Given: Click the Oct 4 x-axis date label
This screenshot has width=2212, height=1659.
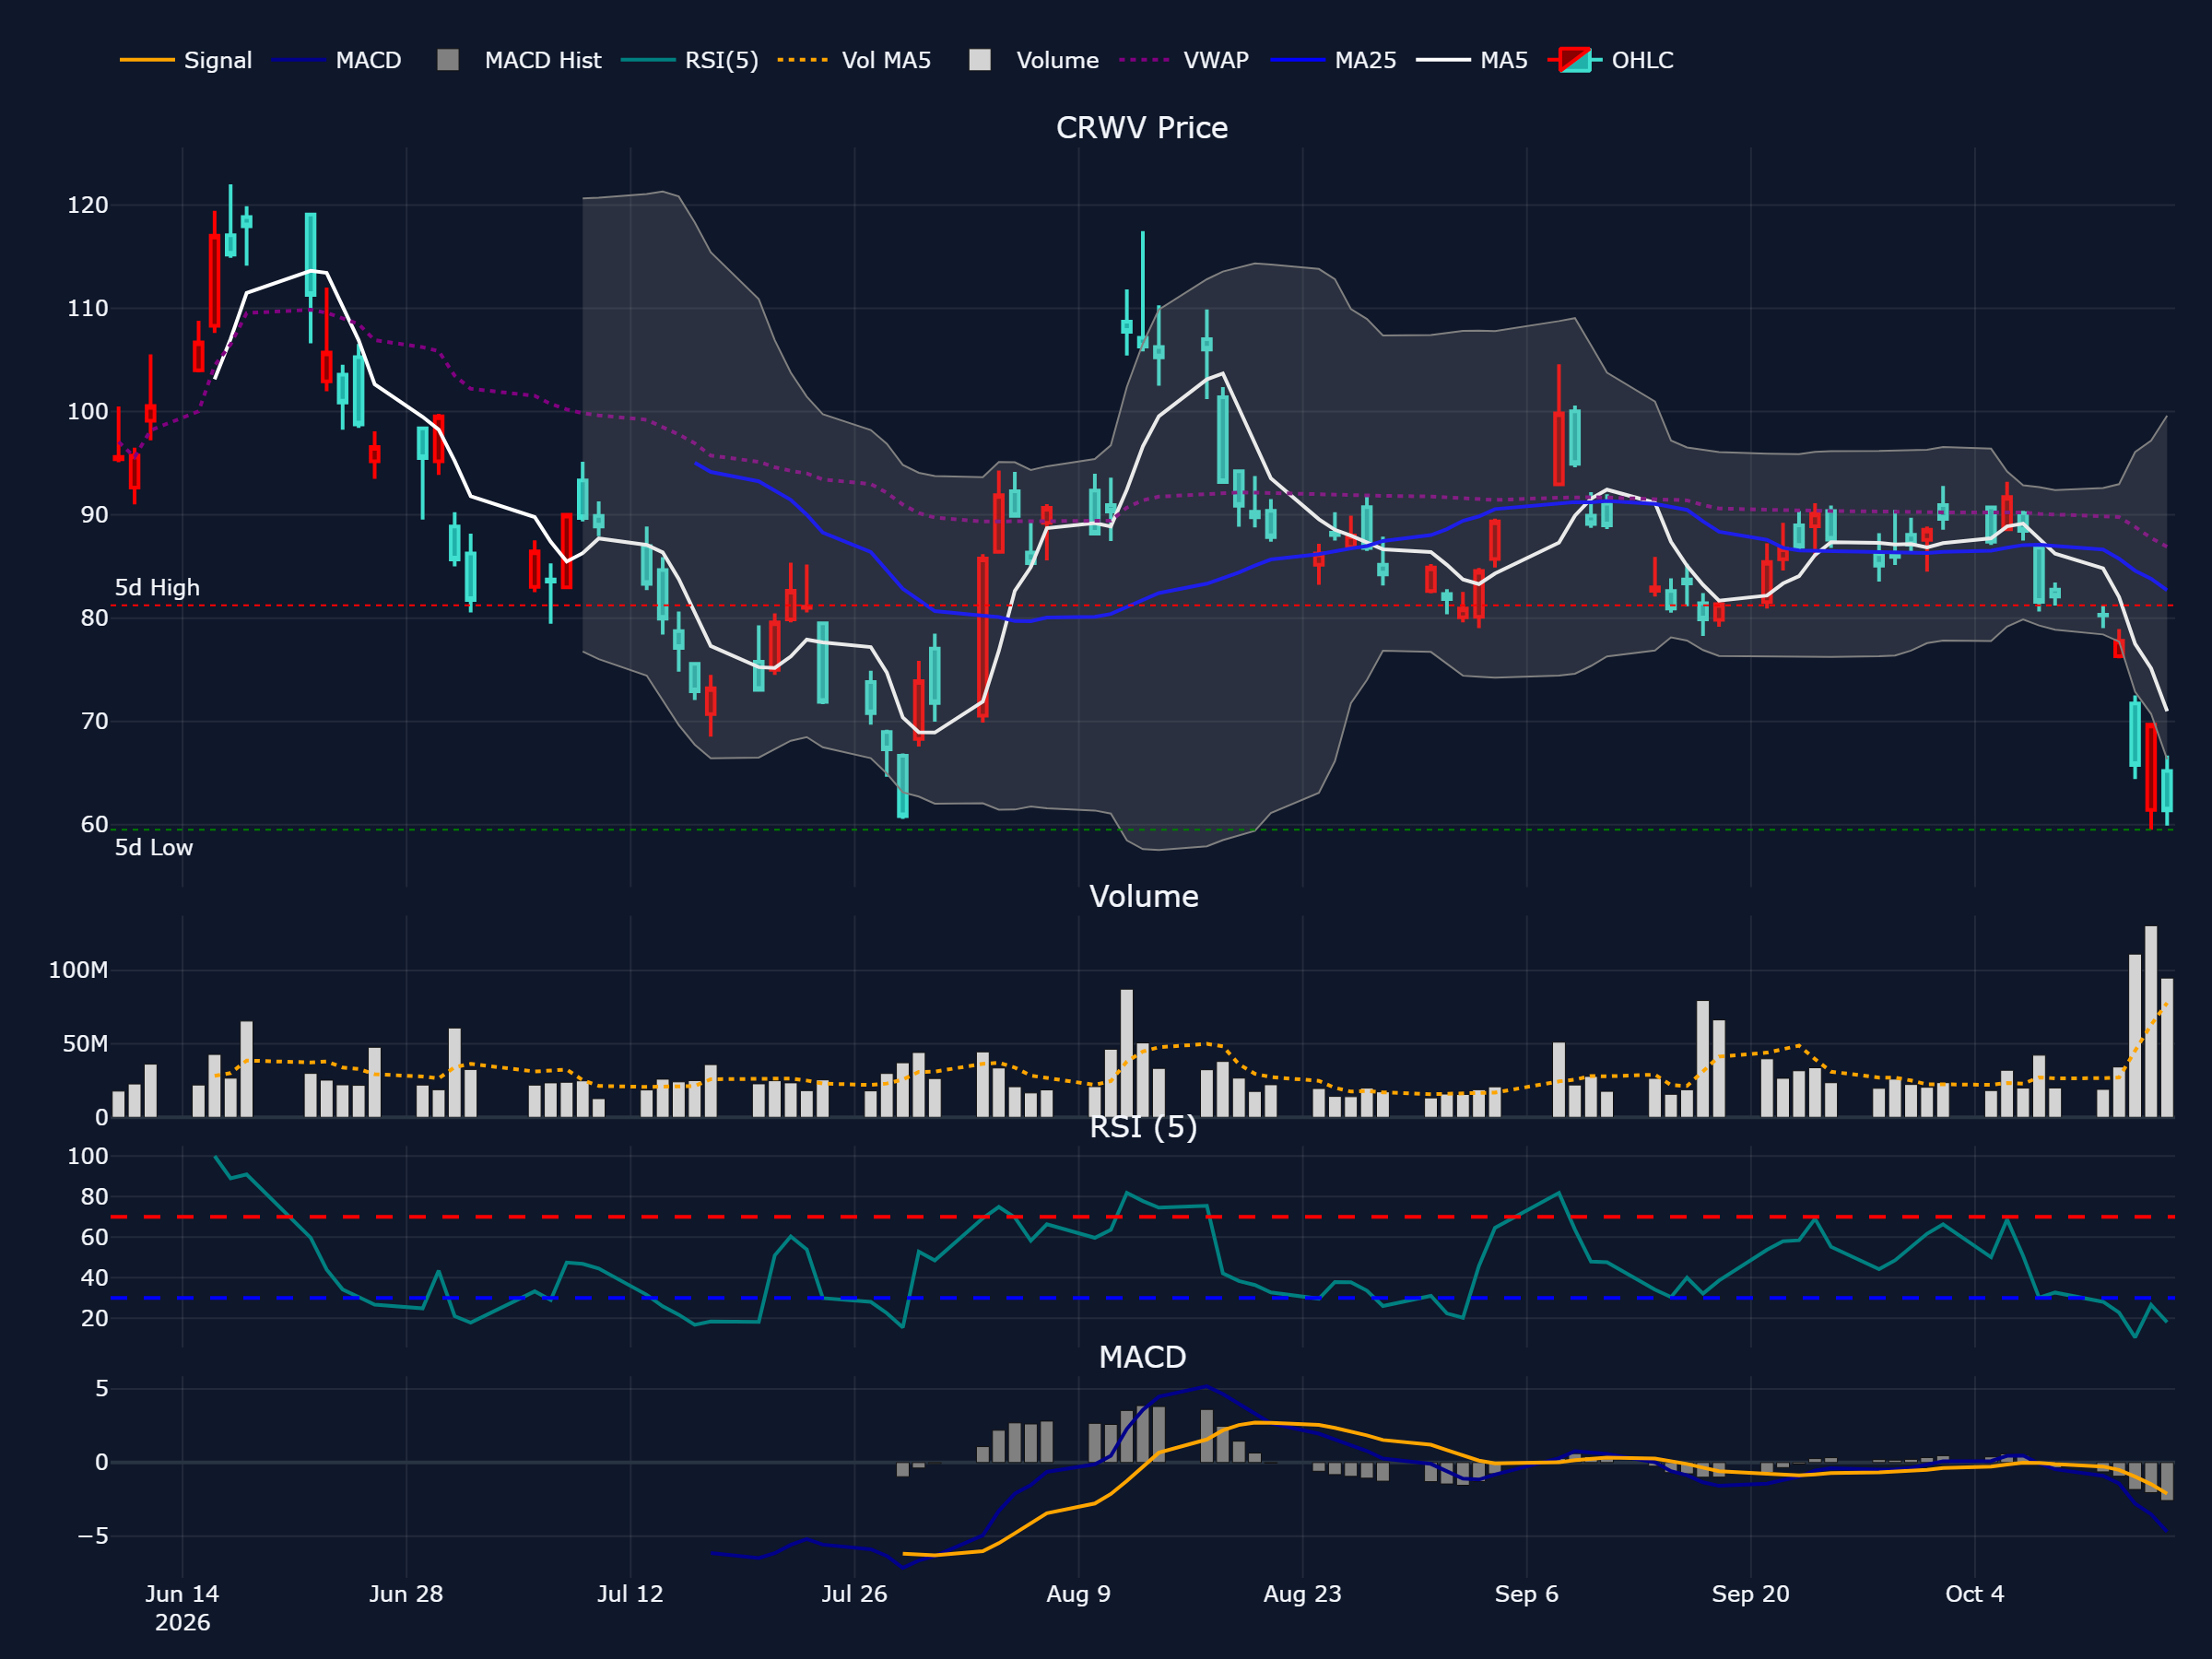Looking at the screenshot, I should click(1974, 1594).
